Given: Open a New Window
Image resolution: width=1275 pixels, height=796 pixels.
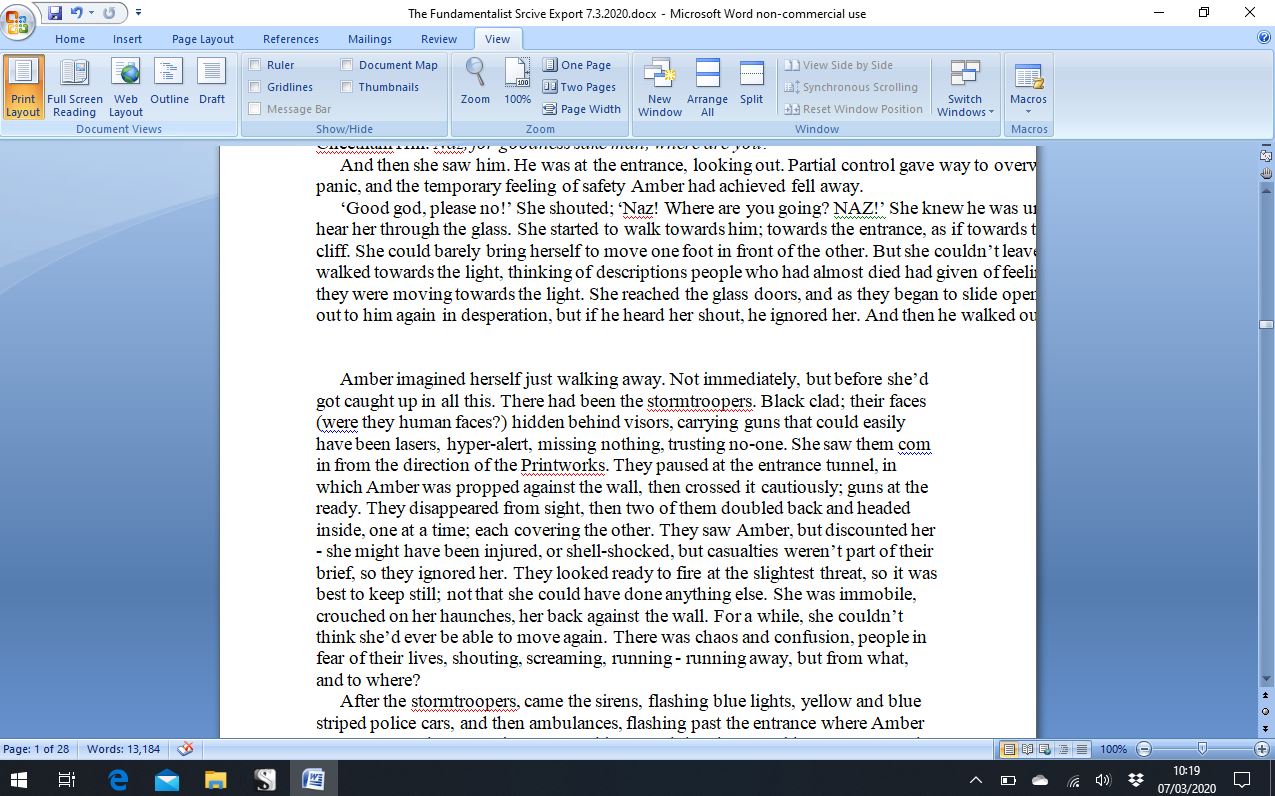Looking at the screenshot, I should click(659, 88).
